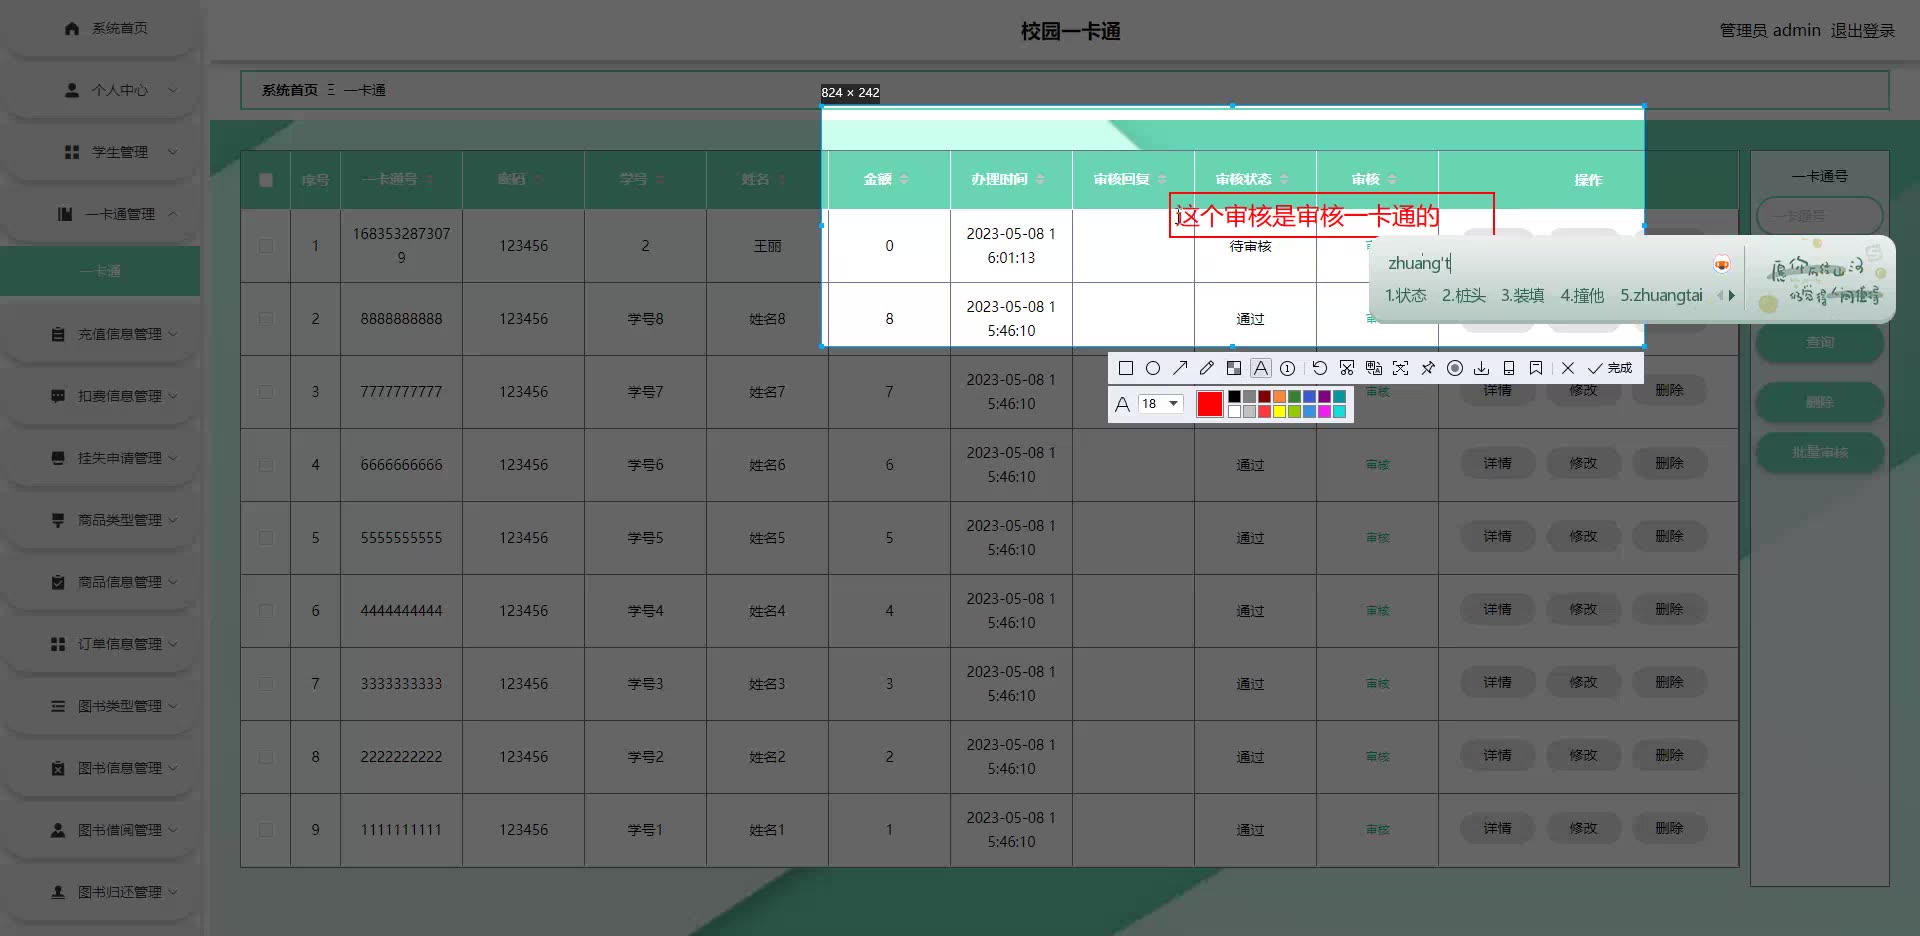The width and height of the screenshot is (1920, 936).
Task: Select the pencil freehand tool
Action: 1207,368
